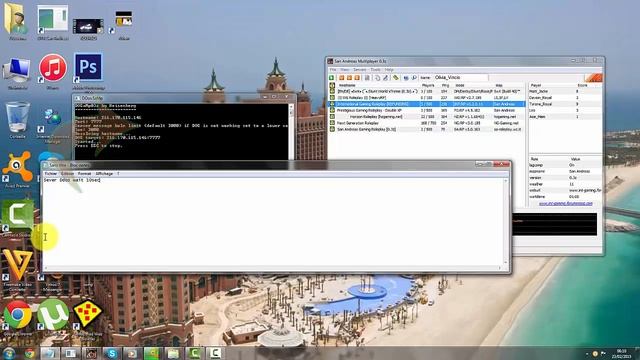Select Stunt World Xtreme server row
This screenshot has width=640, height=360.
(x=427, y=91)
